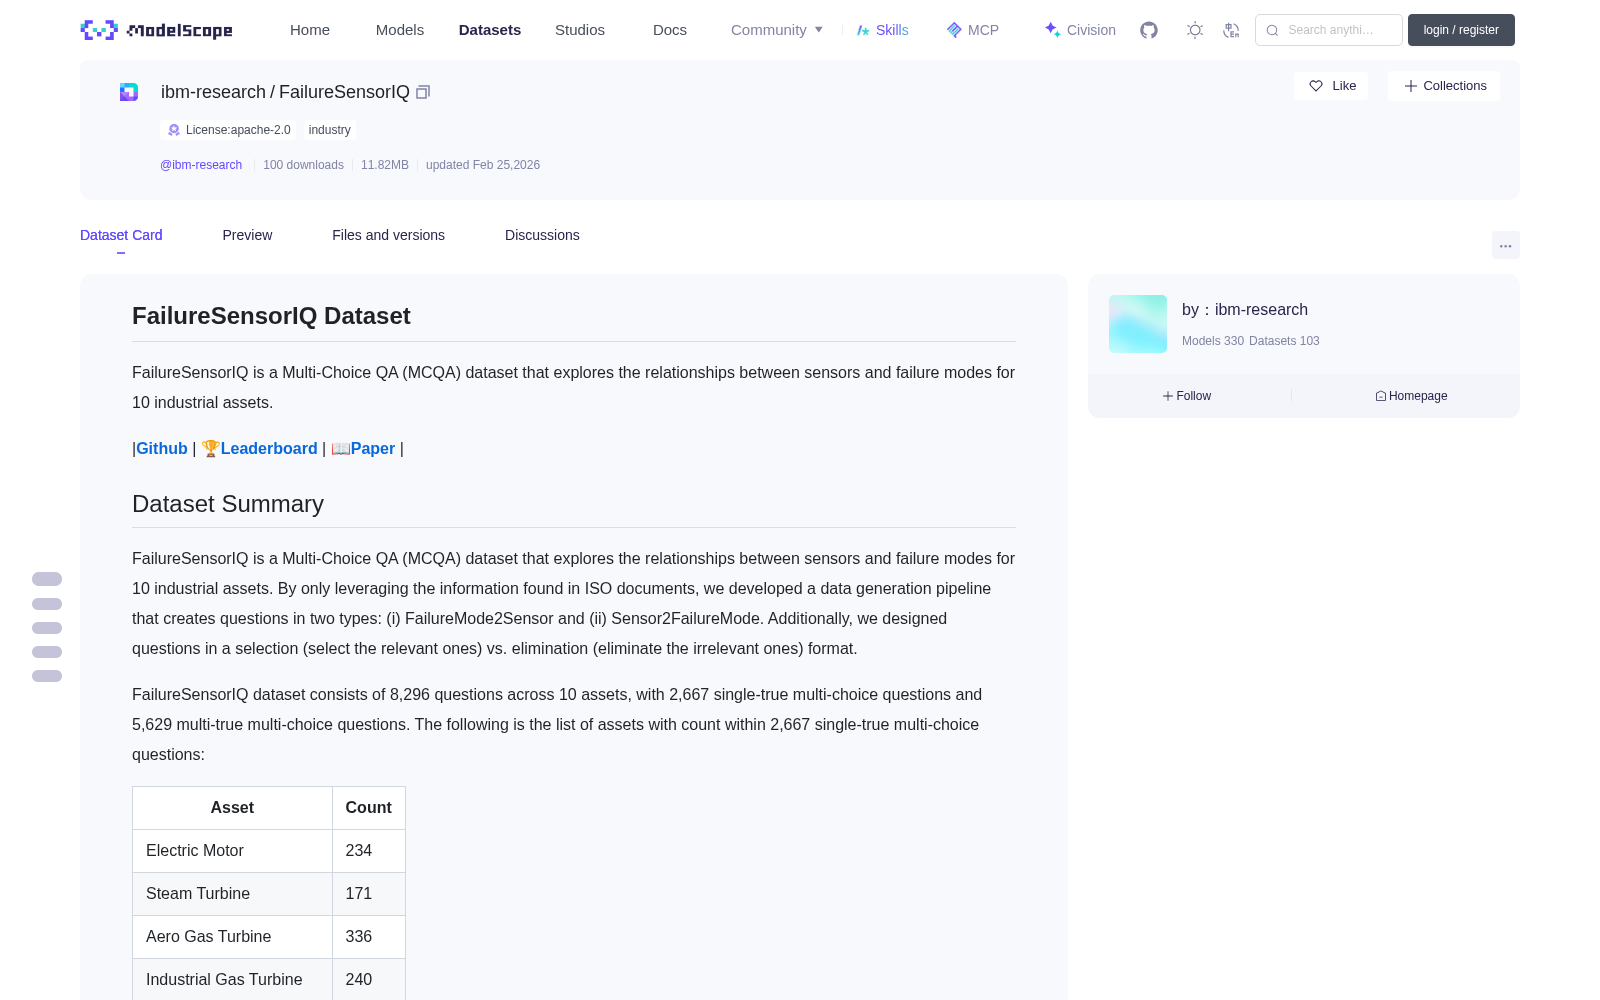Click the 'Count' table header
This screenshot has width=1600, height=1000.
coord(369,808)
